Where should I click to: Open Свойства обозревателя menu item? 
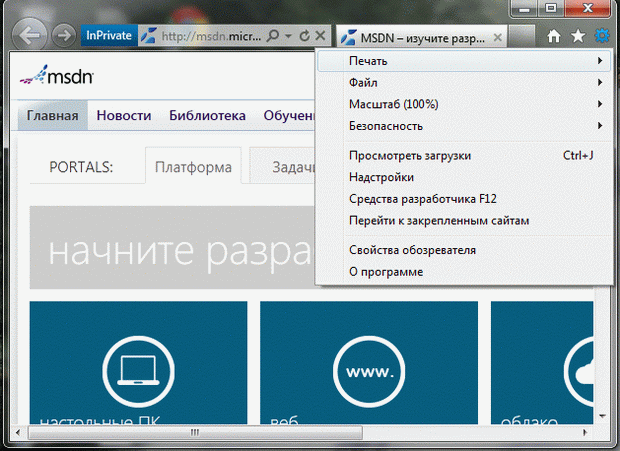[464, 250]
